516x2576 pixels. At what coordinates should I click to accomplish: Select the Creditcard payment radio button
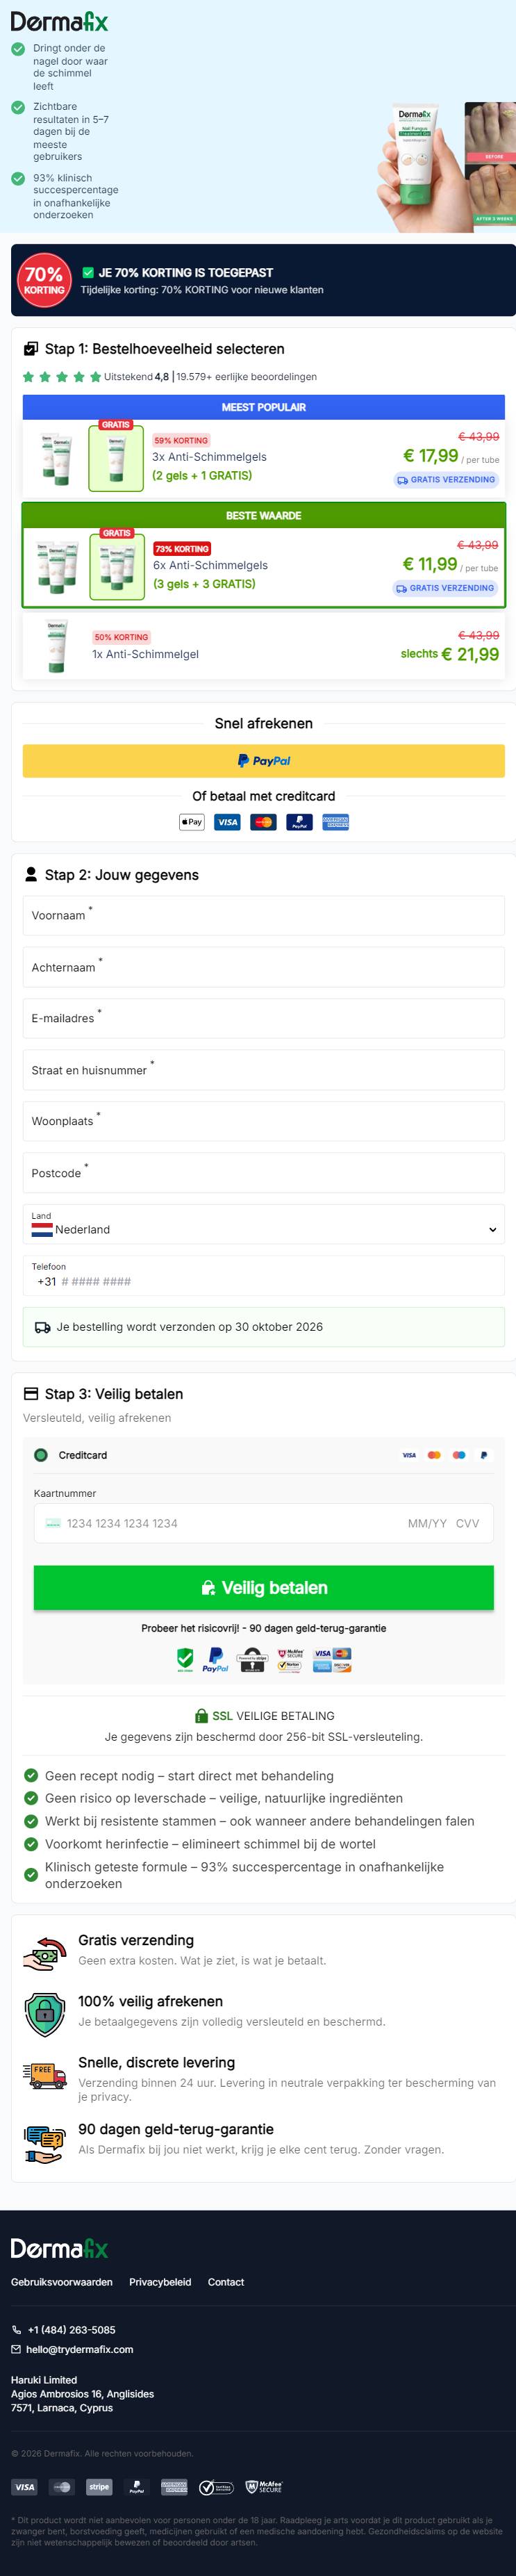(x=41, y=1455)
